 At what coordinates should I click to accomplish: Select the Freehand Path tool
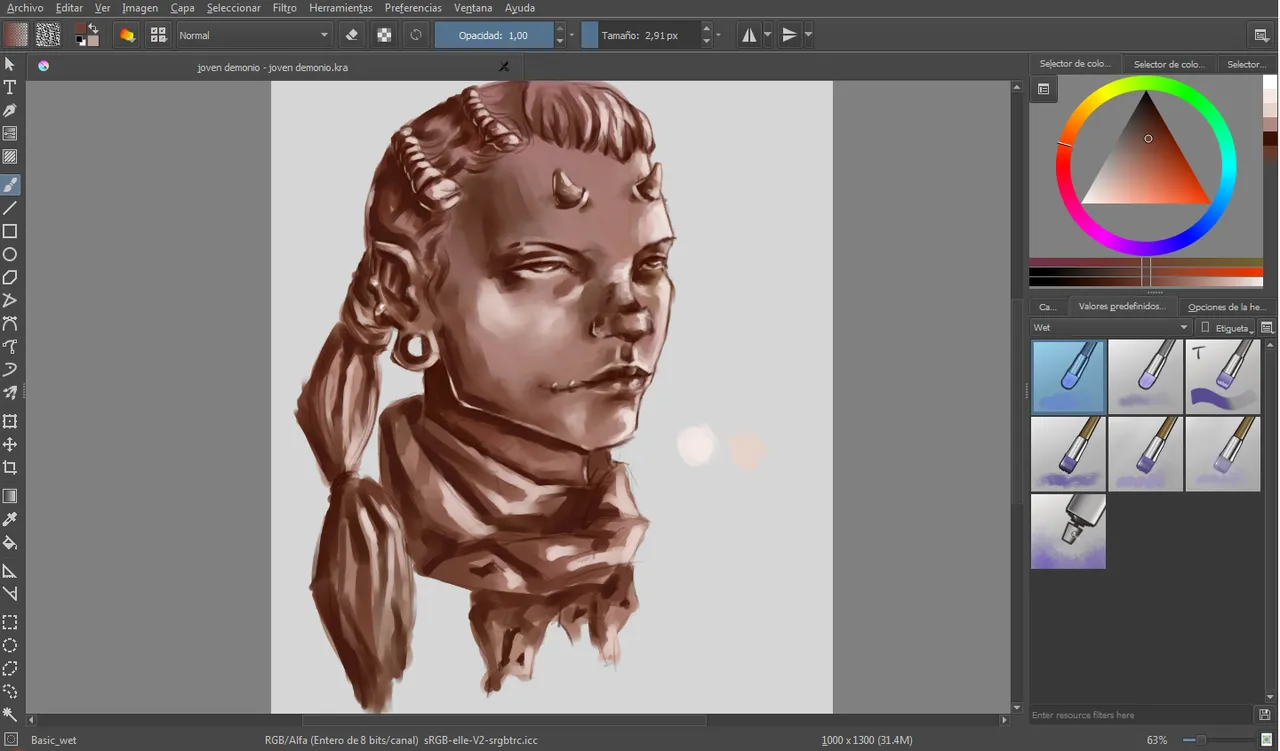pyautogui.click(x=10, y=346)
